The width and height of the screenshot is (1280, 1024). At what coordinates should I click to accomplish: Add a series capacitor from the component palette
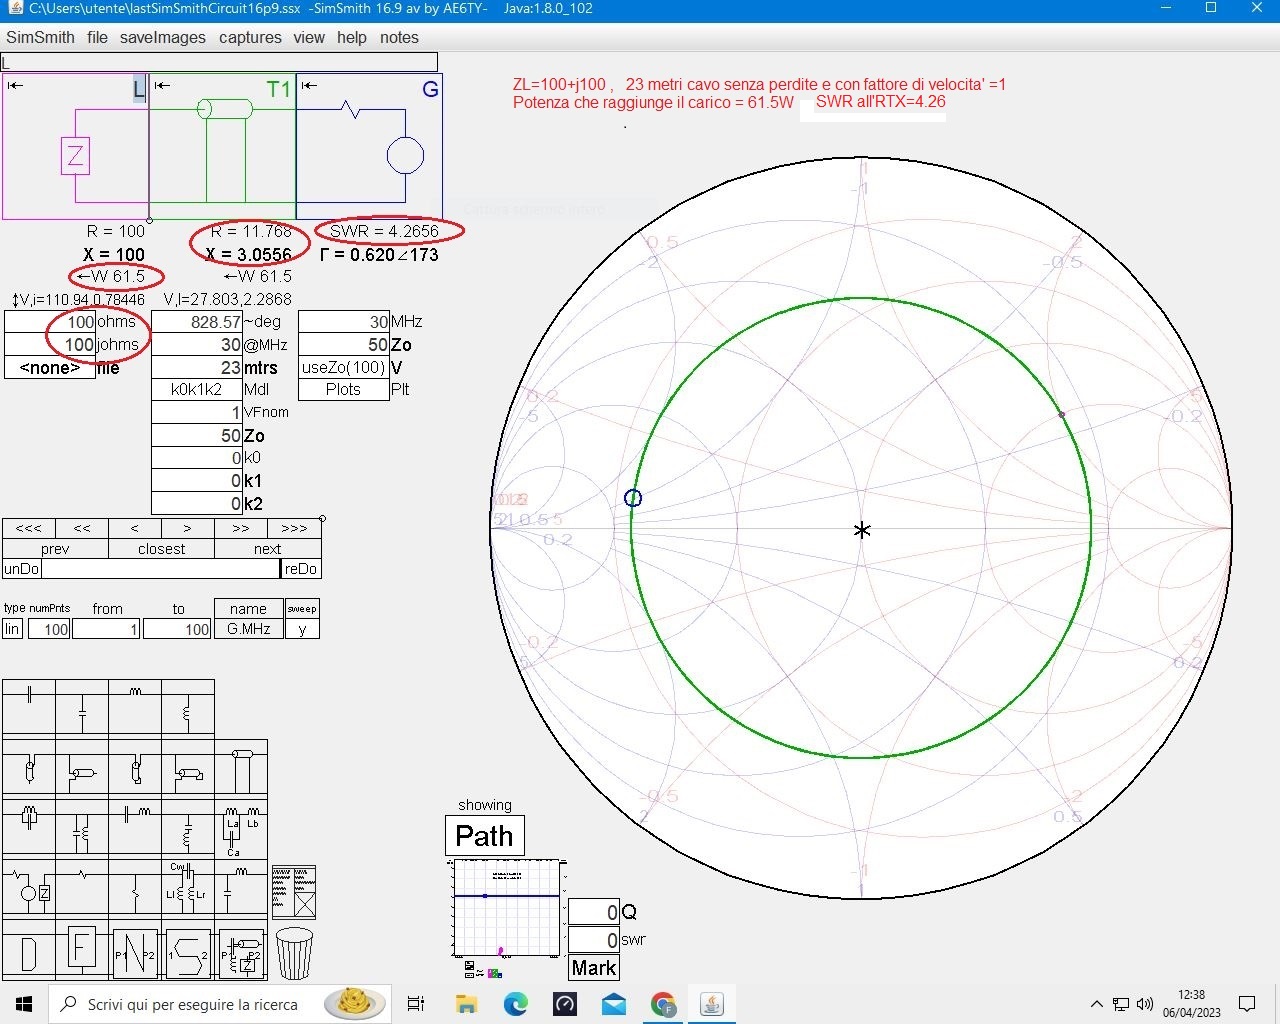coord(29,707)
